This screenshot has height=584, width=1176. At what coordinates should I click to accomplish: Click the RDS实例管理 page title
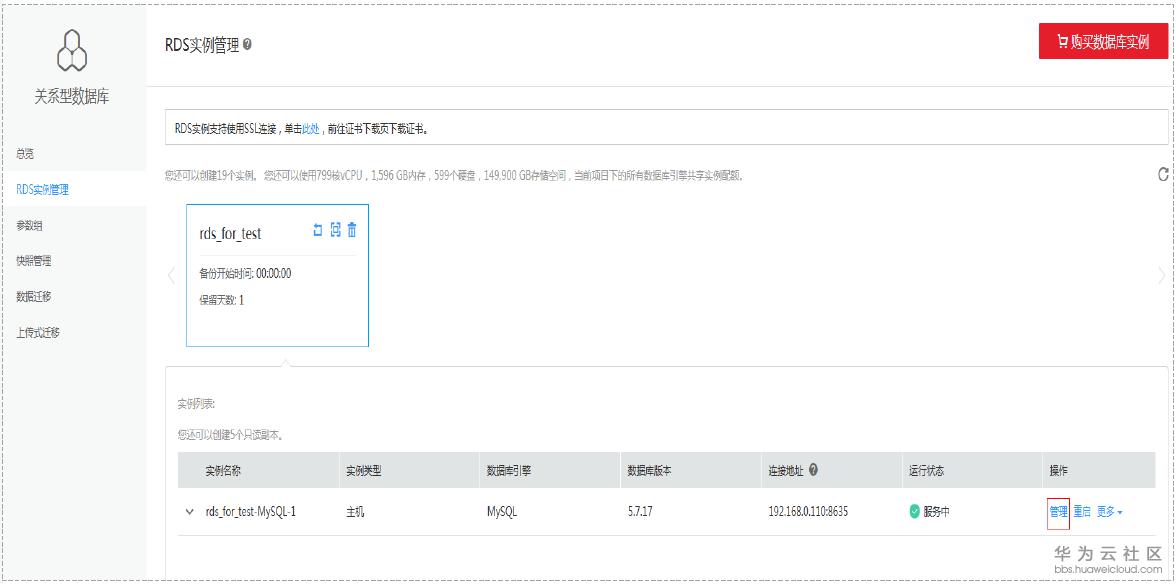202,44
